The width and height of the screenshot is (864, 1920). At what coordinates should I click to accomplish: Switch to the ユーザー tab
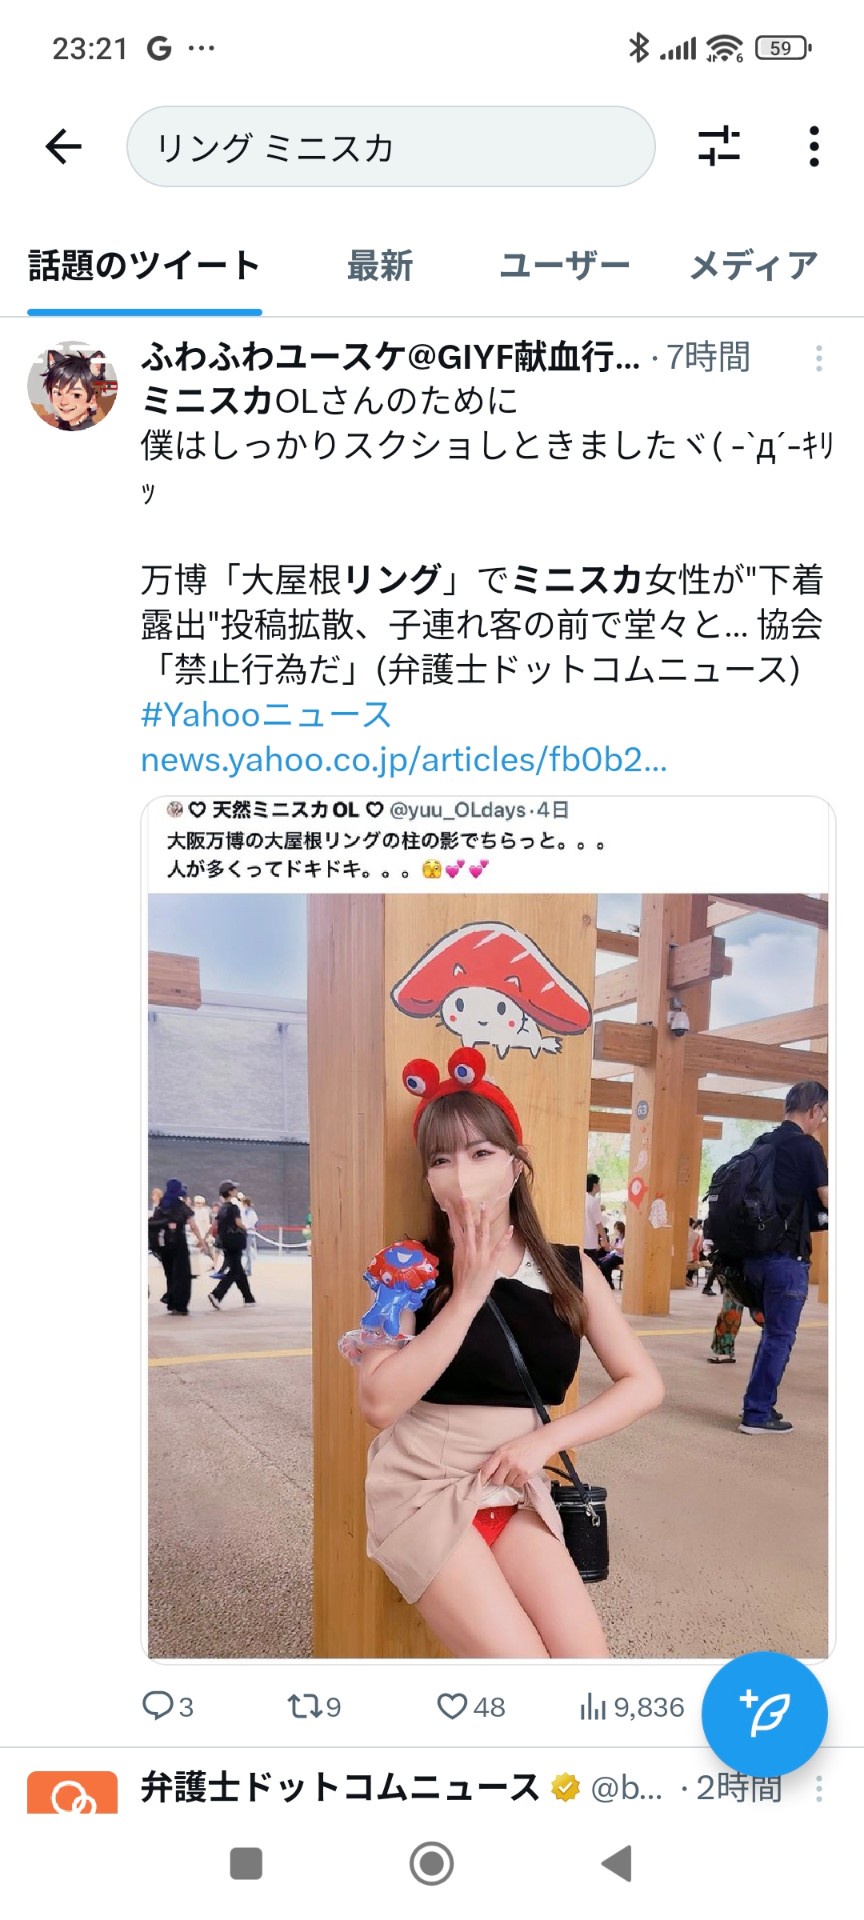[x=564, y=266]
